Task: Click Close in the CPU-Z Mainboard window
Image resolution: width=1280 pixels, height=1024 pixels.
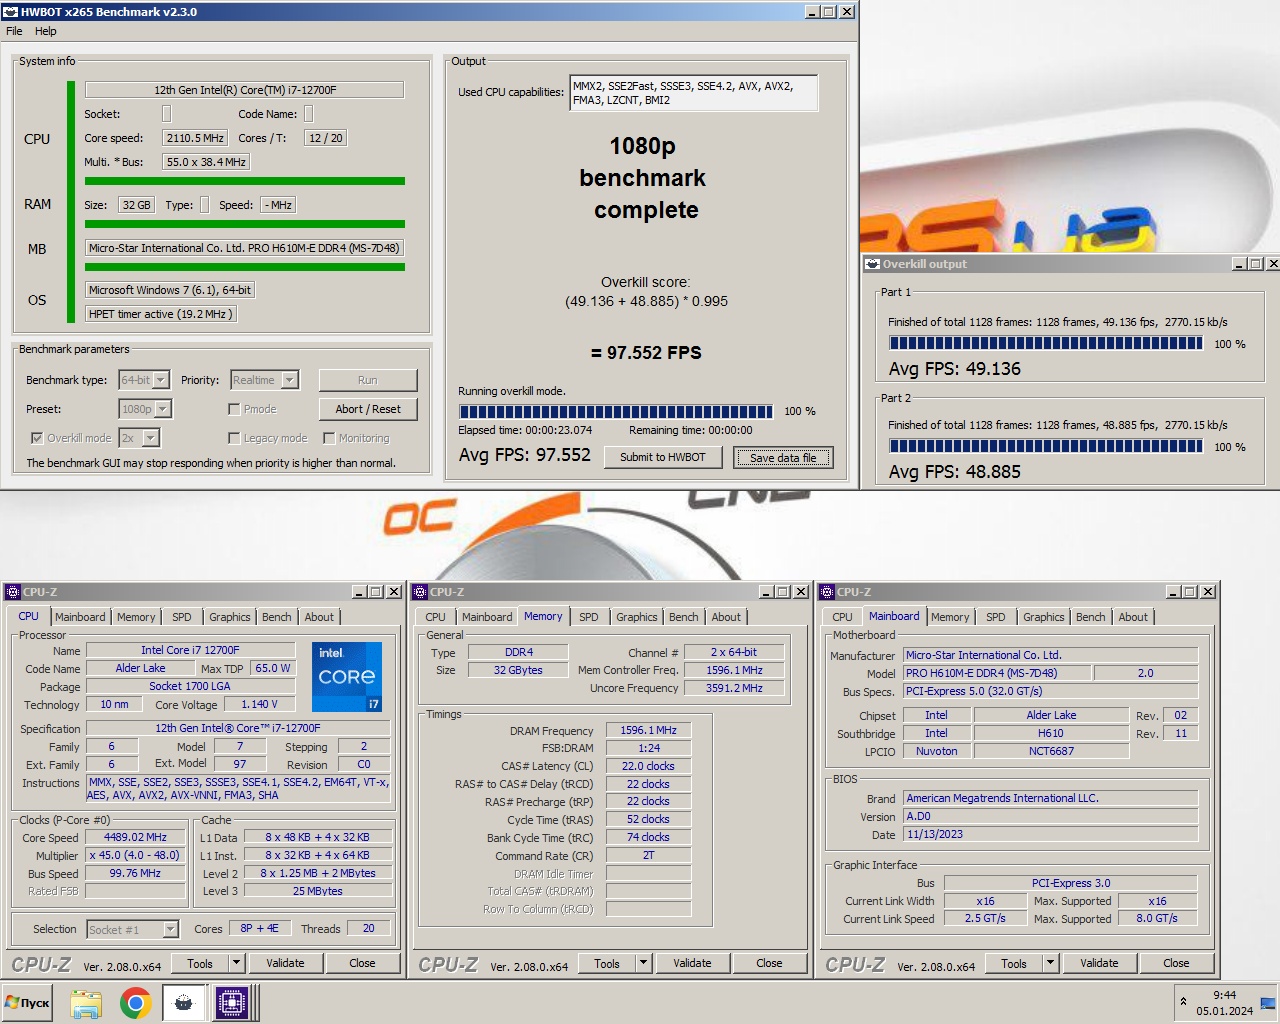Action: tap(1176, 964)
